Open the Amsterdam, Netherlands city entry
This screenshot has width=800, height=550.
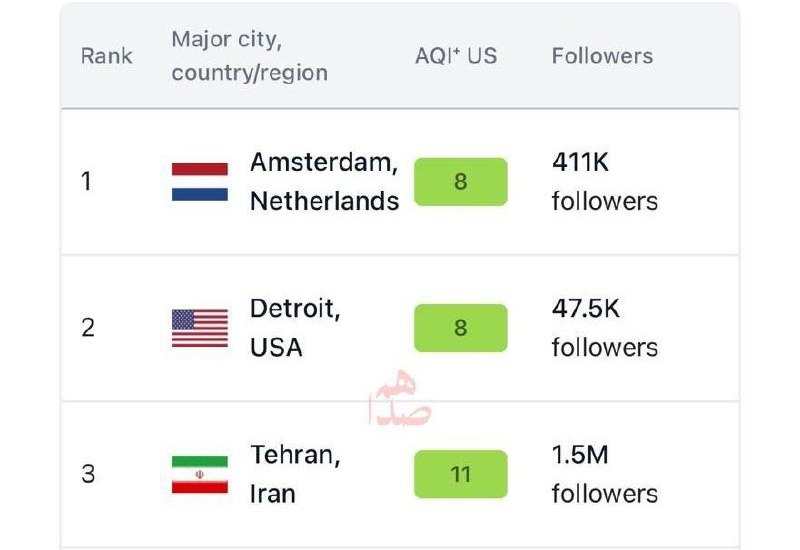pos(323,181)
